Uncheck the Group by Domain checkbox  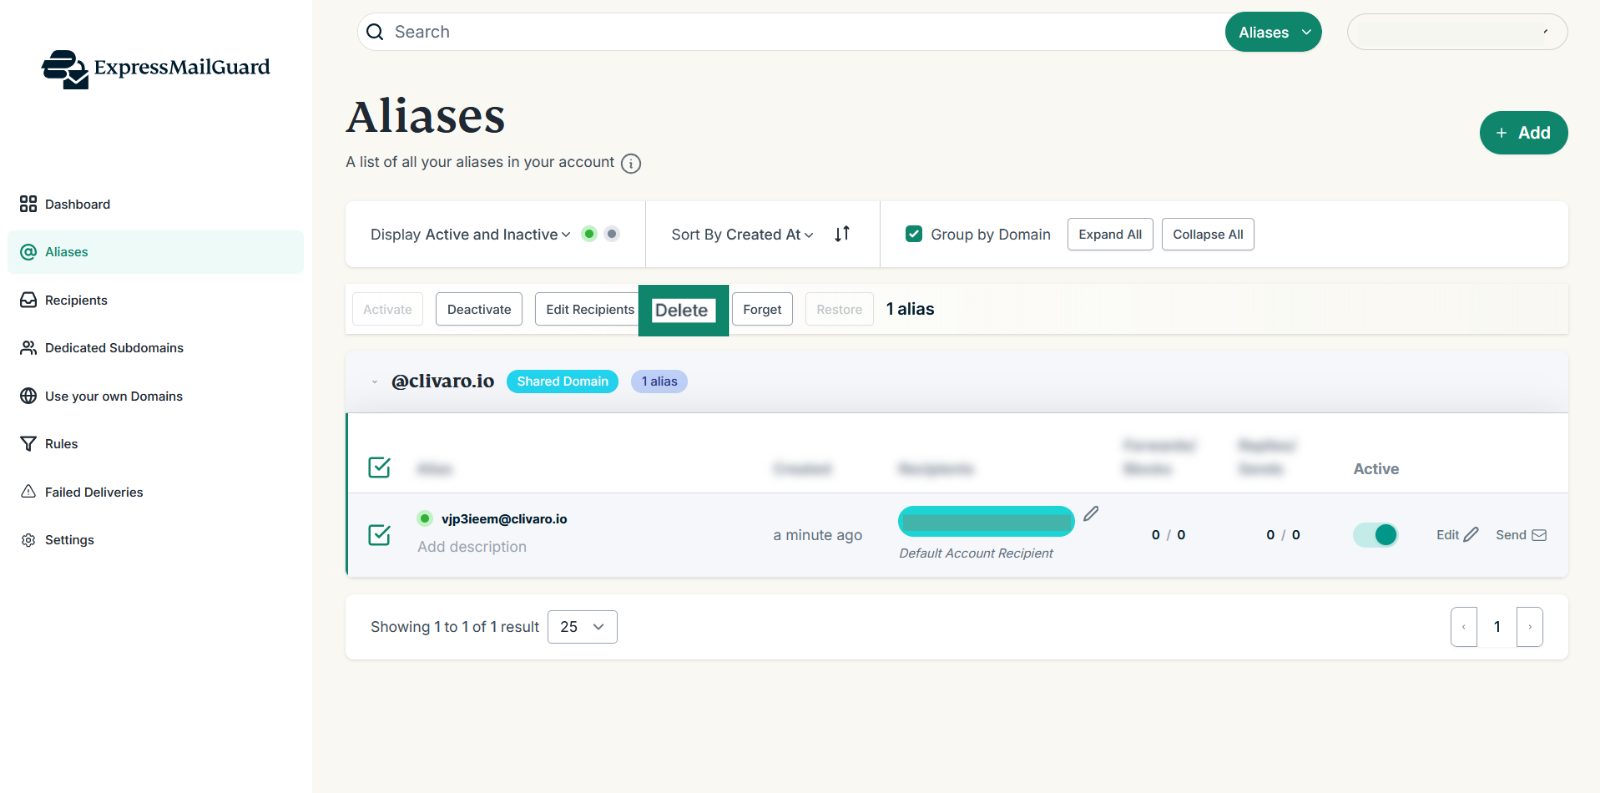click(913, 234)
